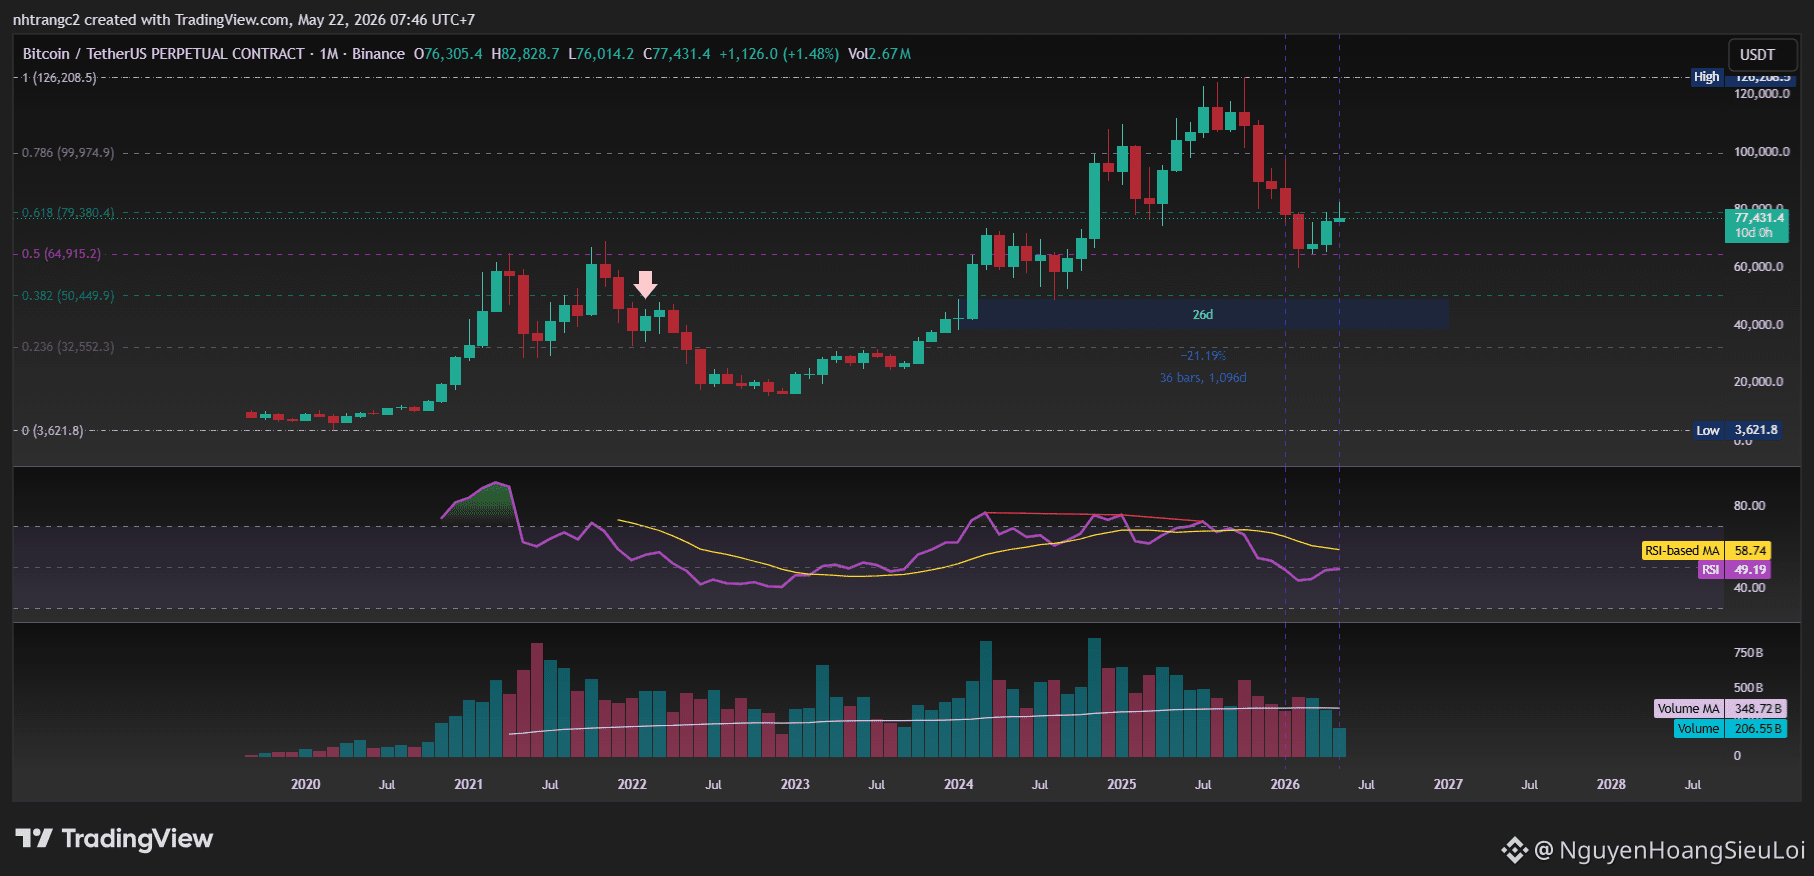Viewport: 1814px width, 876px height.
Task: Click 2021 on the time axis
Action: tap(469, 785)
